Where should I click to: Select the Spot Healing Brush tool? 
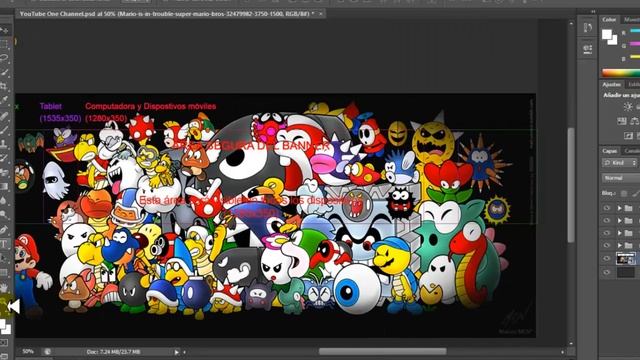(x=5, y=116)
